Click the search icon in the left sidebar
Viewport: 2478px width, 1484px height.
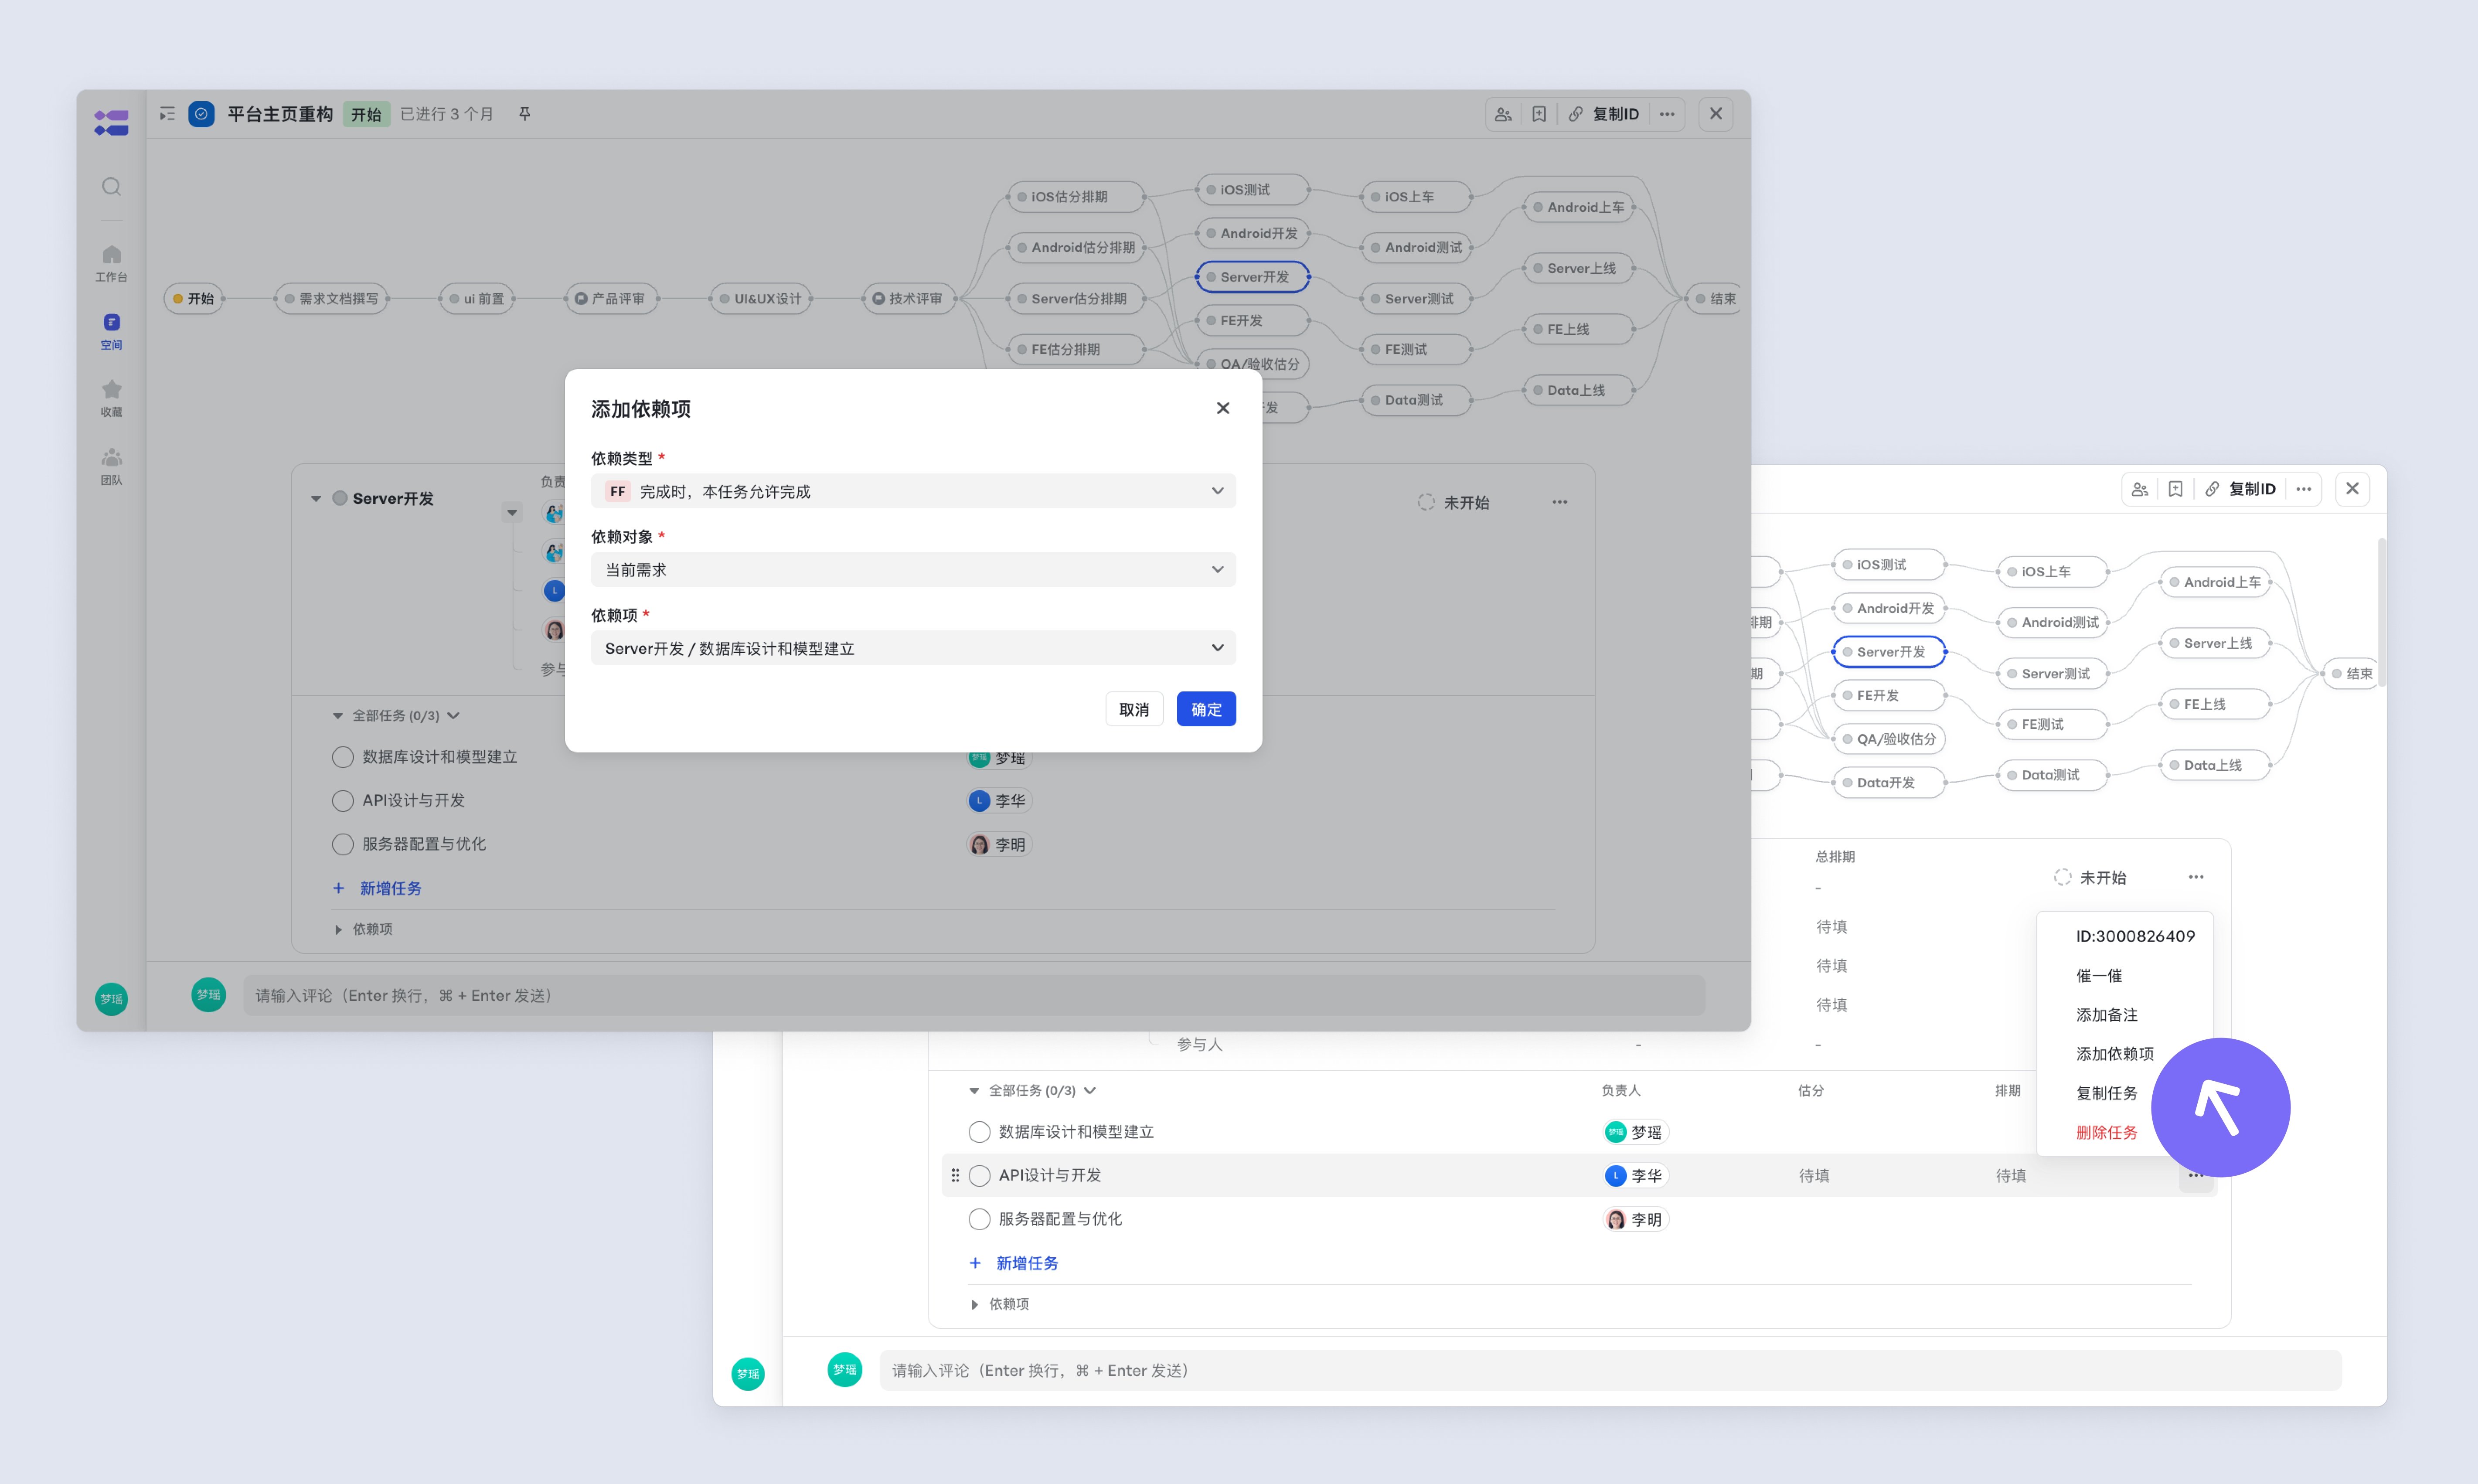[111, 187]
